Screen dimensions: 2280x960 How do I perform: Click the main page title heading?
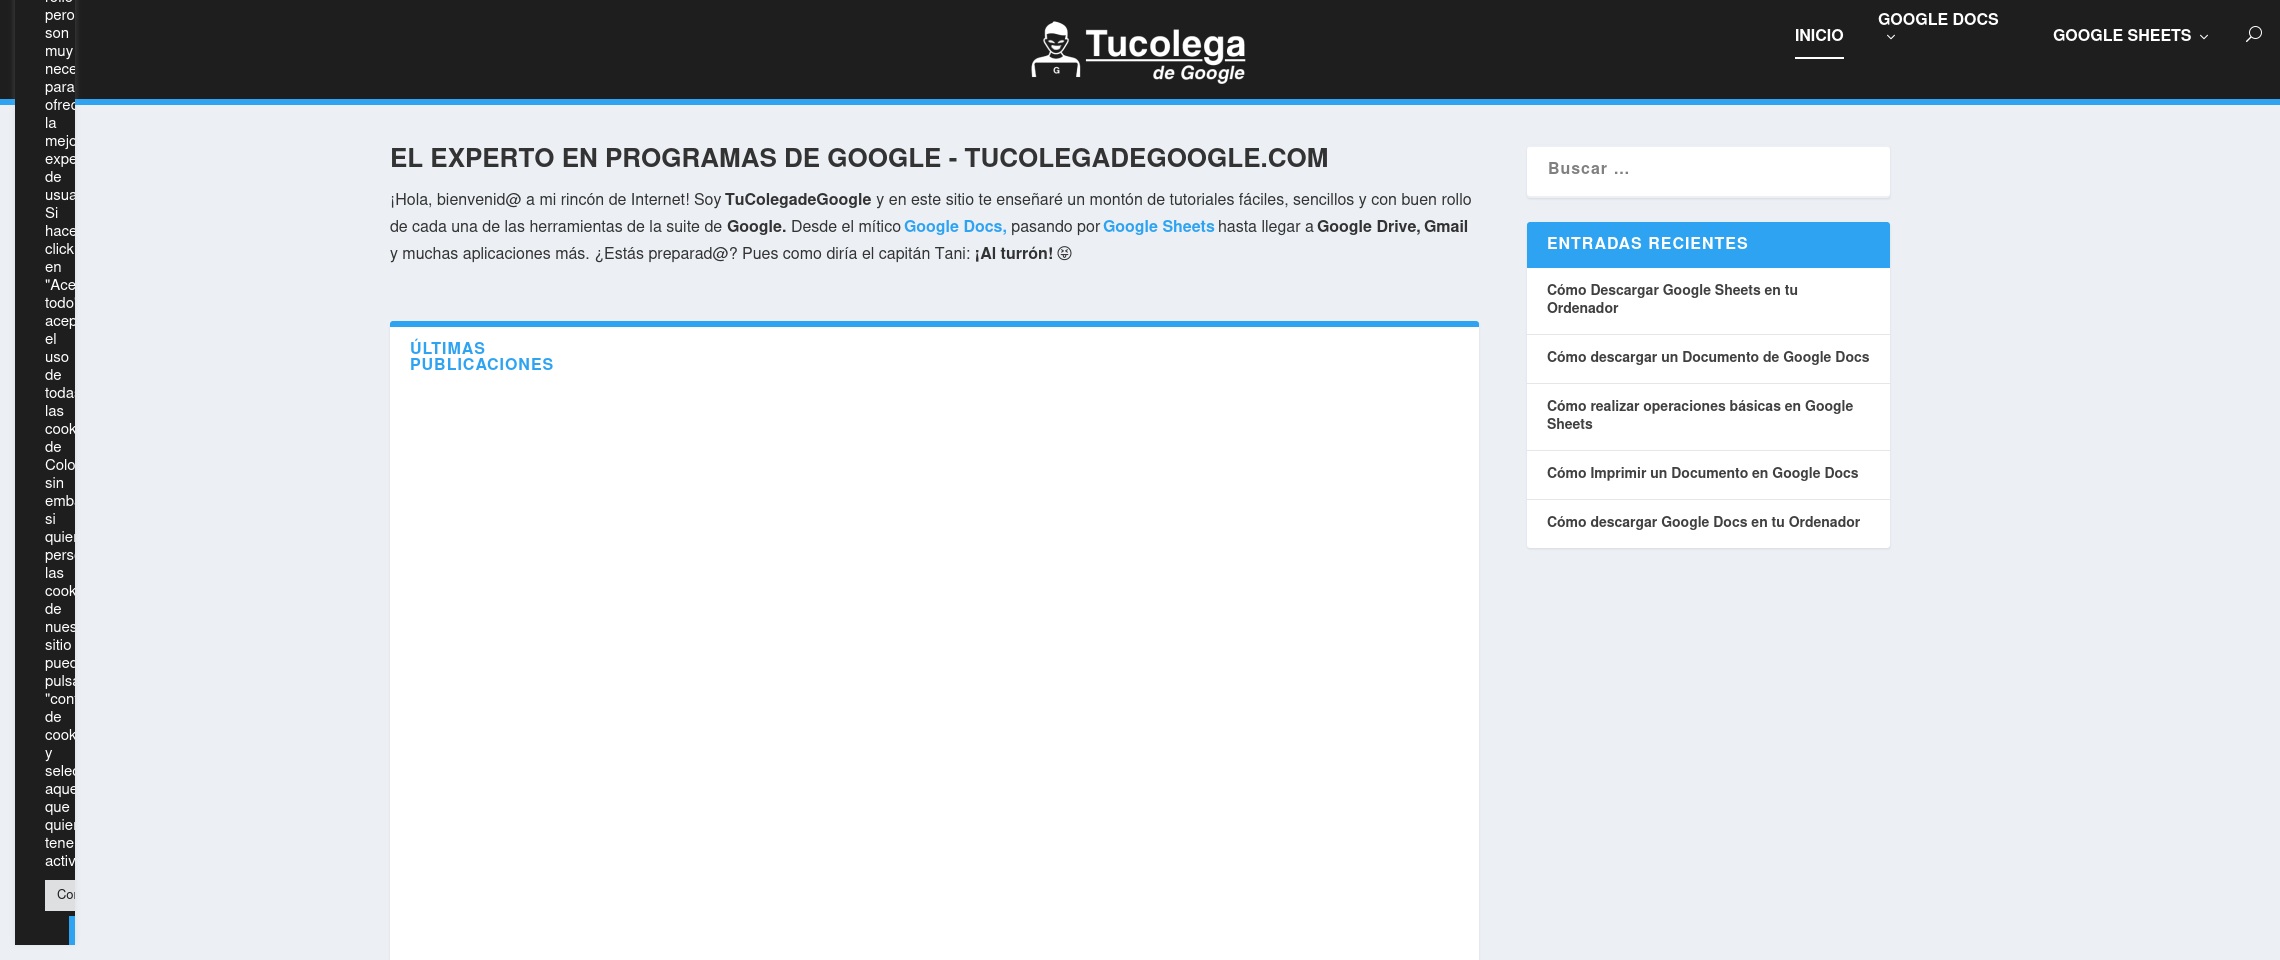click(x=859, y=158)
